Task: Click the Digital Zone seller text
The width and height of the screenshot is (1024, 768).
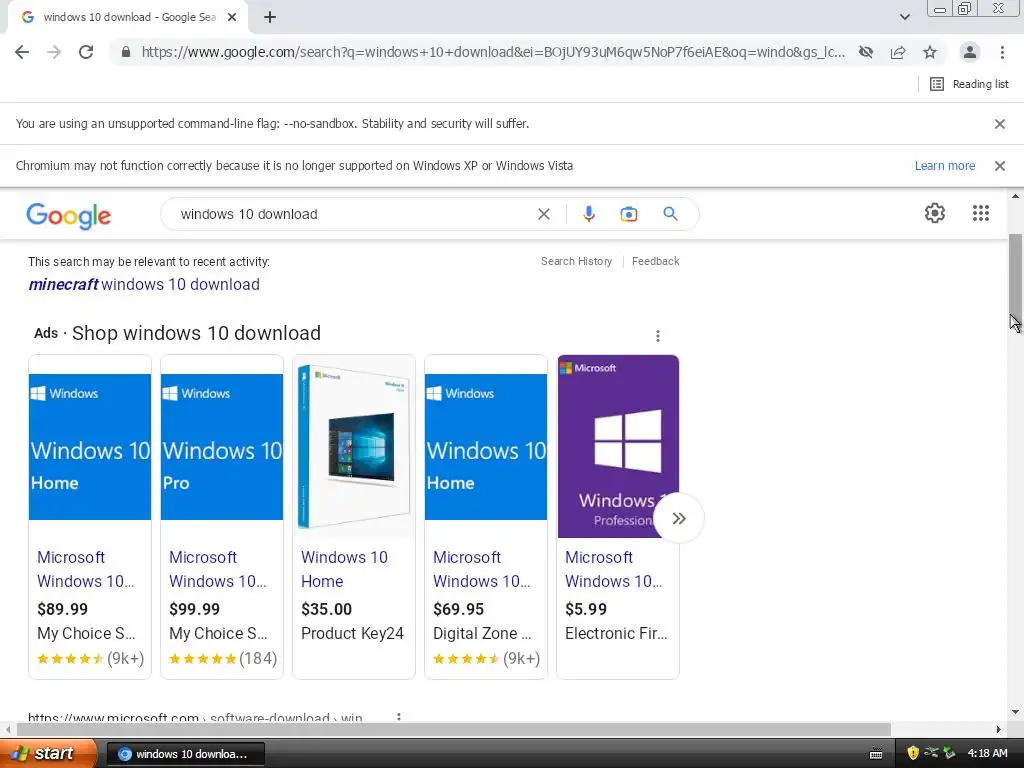Action: (482, 633)
